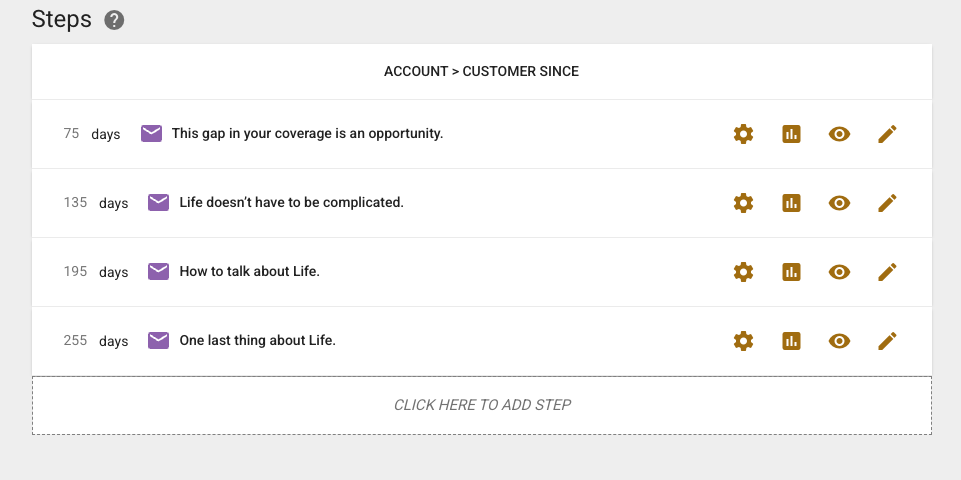This screenshot has width=961, height=480.
Task: Edit the 'Life doesn't have to be complicated' step
Action: tap(887, 203)
